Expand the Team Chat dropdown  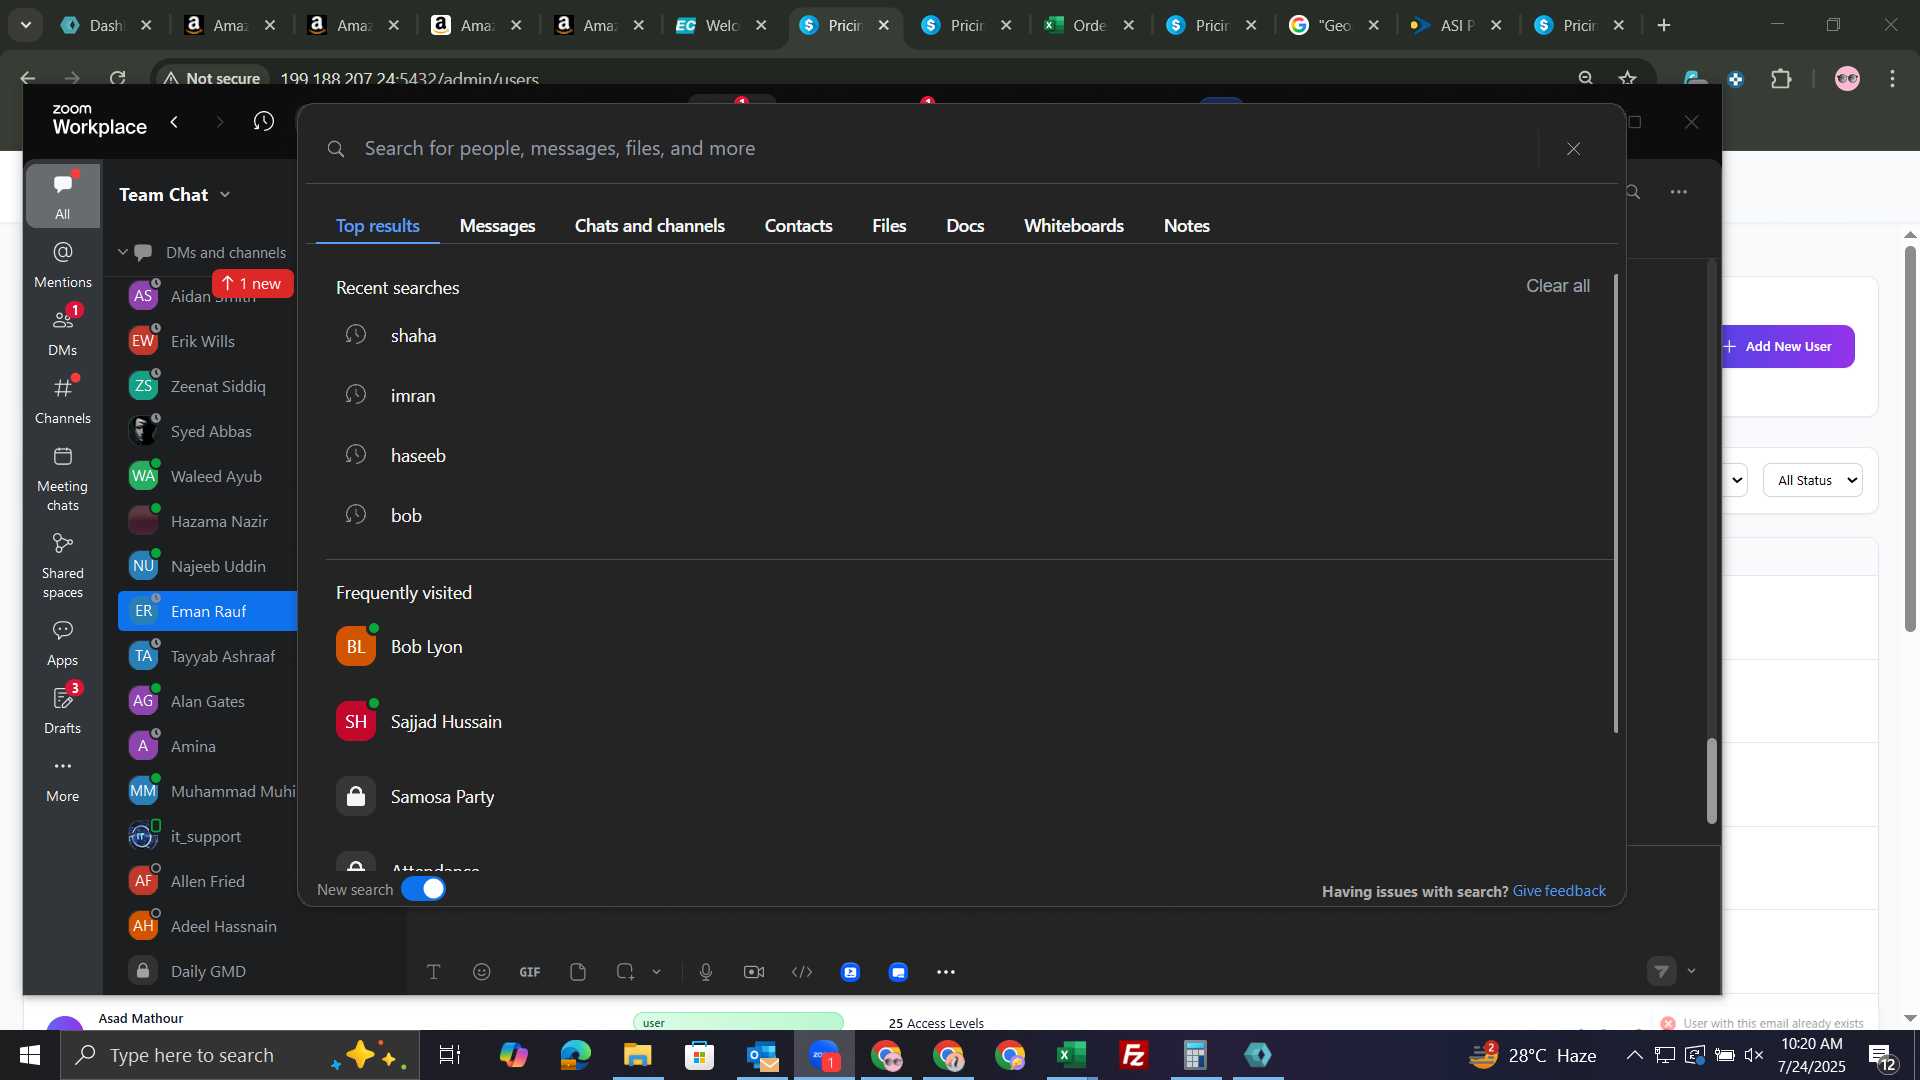click(x=225, y=195)
